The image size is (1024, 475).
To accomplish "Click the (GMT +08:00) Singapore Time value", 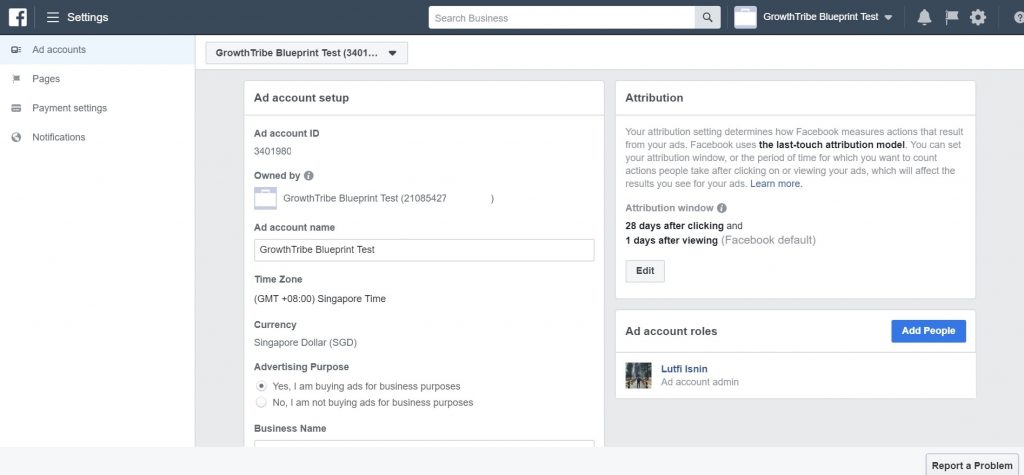I will tap(320, 299).
